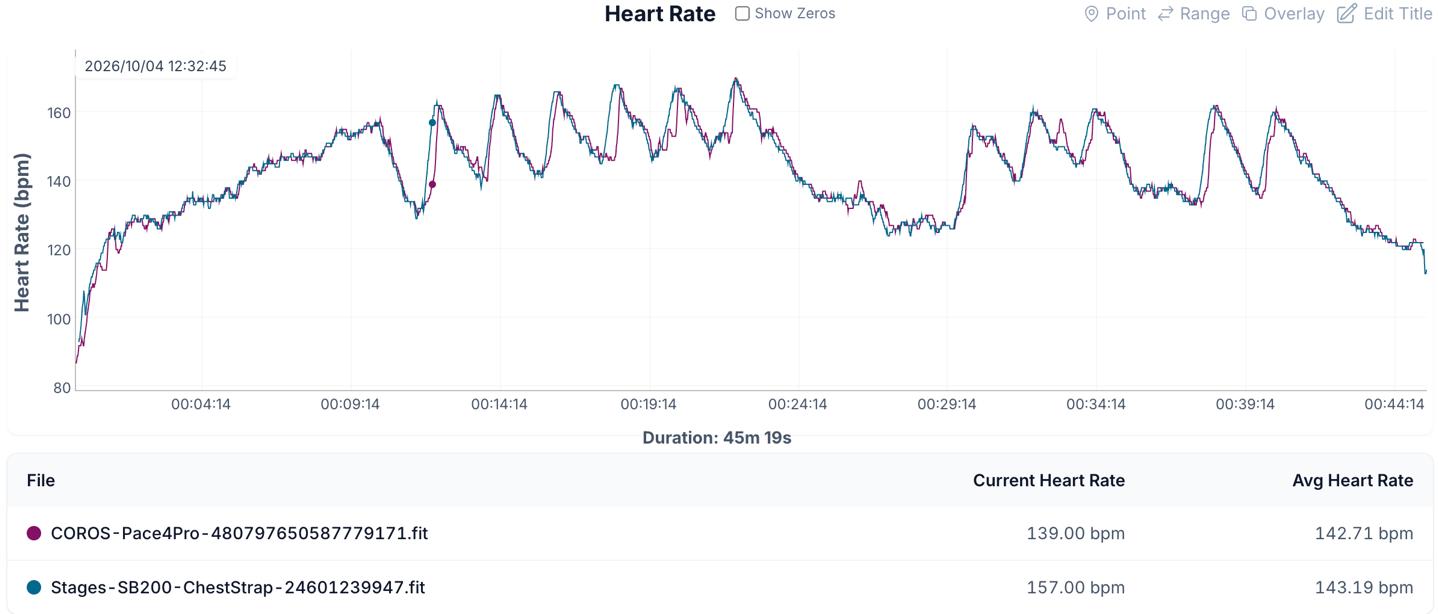Click the Heart Rate chart title
1438x614 pixels.
[660, 14]
